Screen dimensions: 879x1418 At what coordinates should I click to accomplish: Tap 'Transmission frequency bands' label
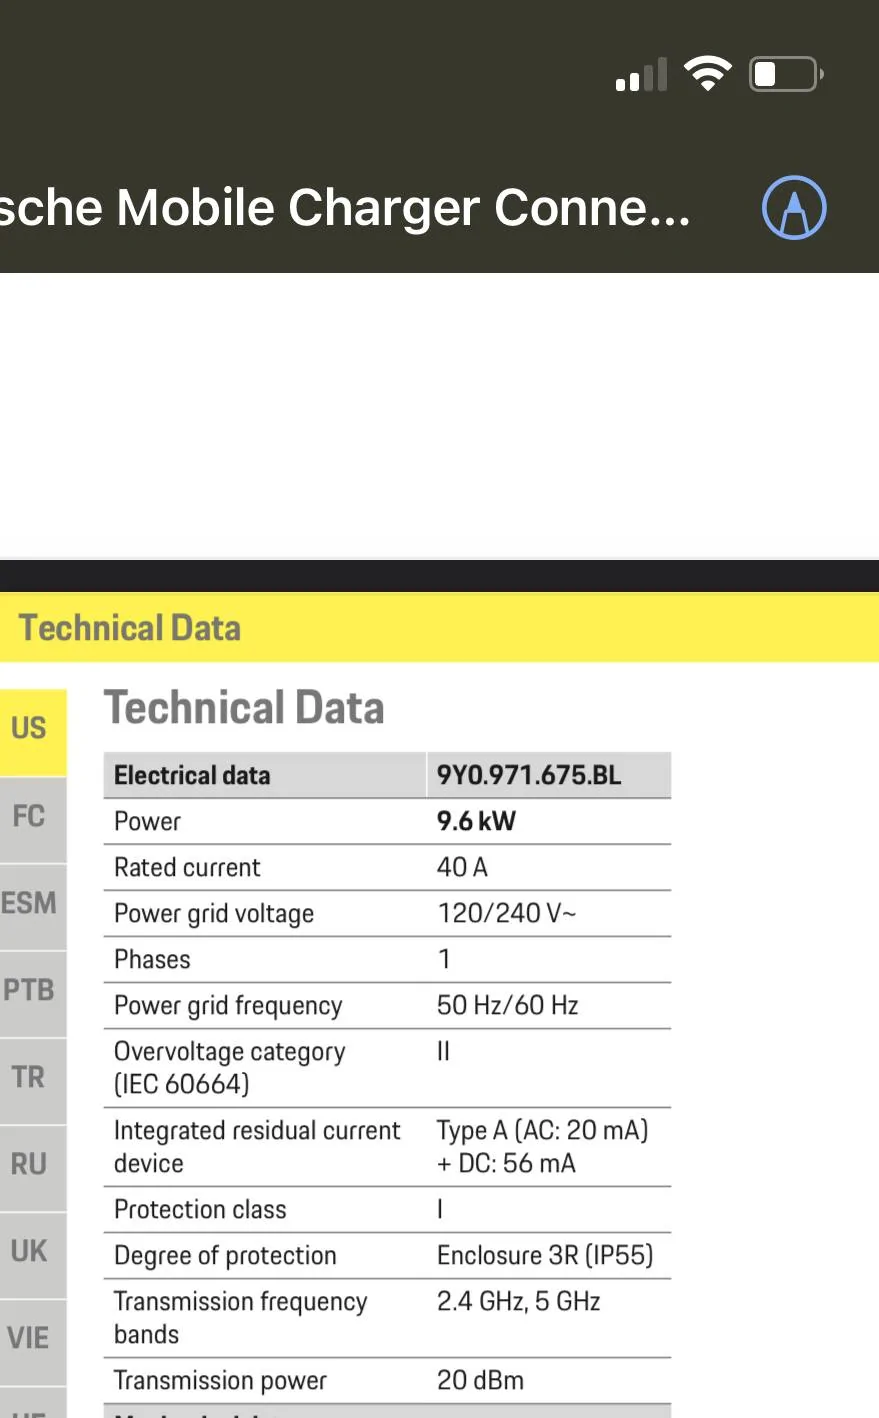241,1318
